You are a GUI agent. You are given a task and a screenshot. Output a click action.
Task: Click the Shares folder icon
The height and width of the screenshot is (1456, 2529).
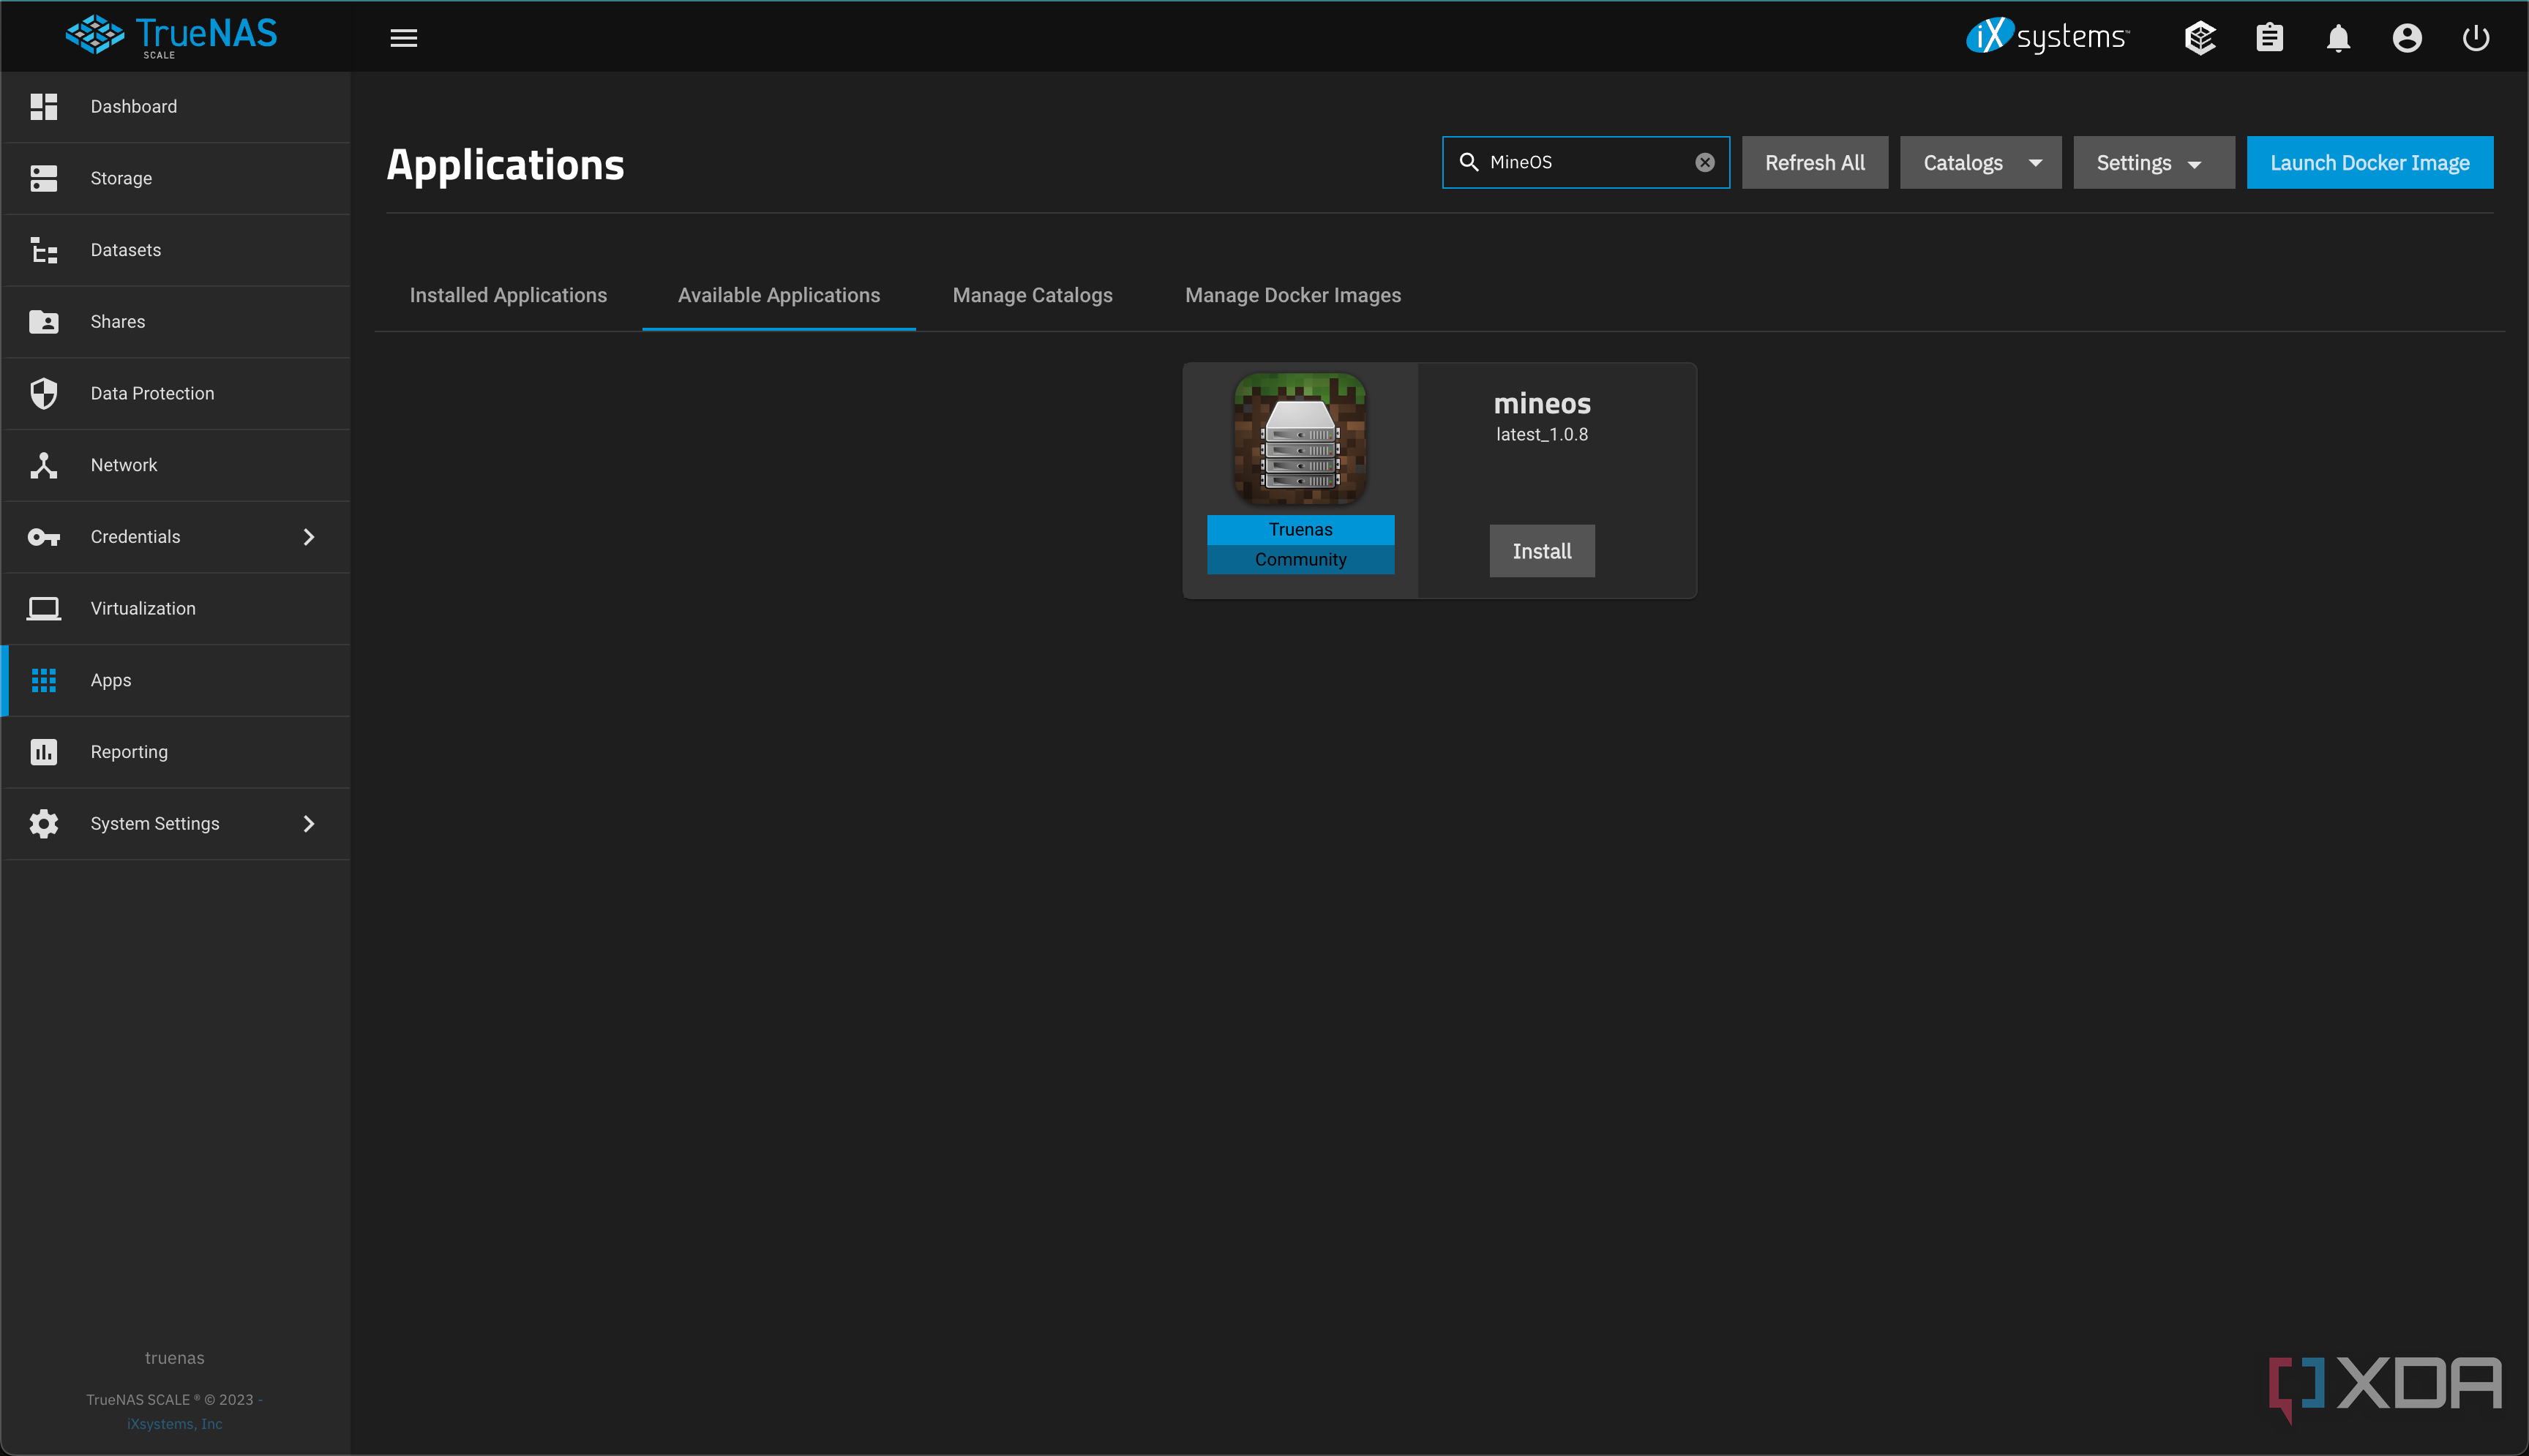click(x=44, y=322)
